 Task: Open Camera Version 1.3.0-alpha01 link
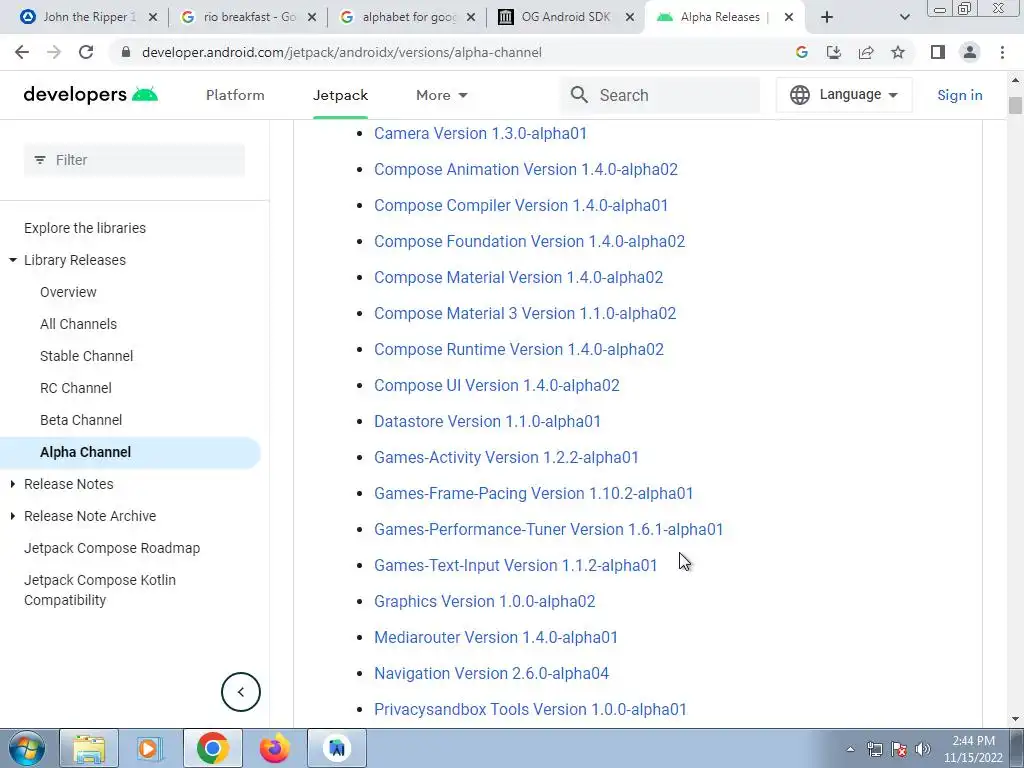point(480,133)
